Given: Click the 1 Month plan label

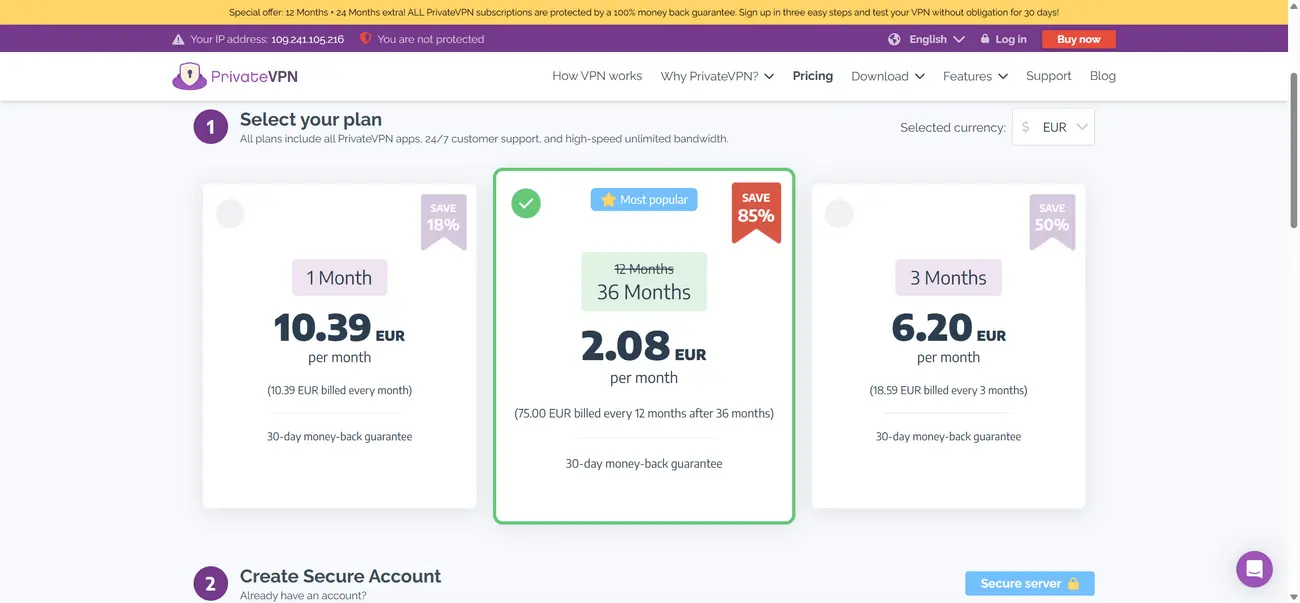Looking at the screenshot, I should [x=339, y=278].
